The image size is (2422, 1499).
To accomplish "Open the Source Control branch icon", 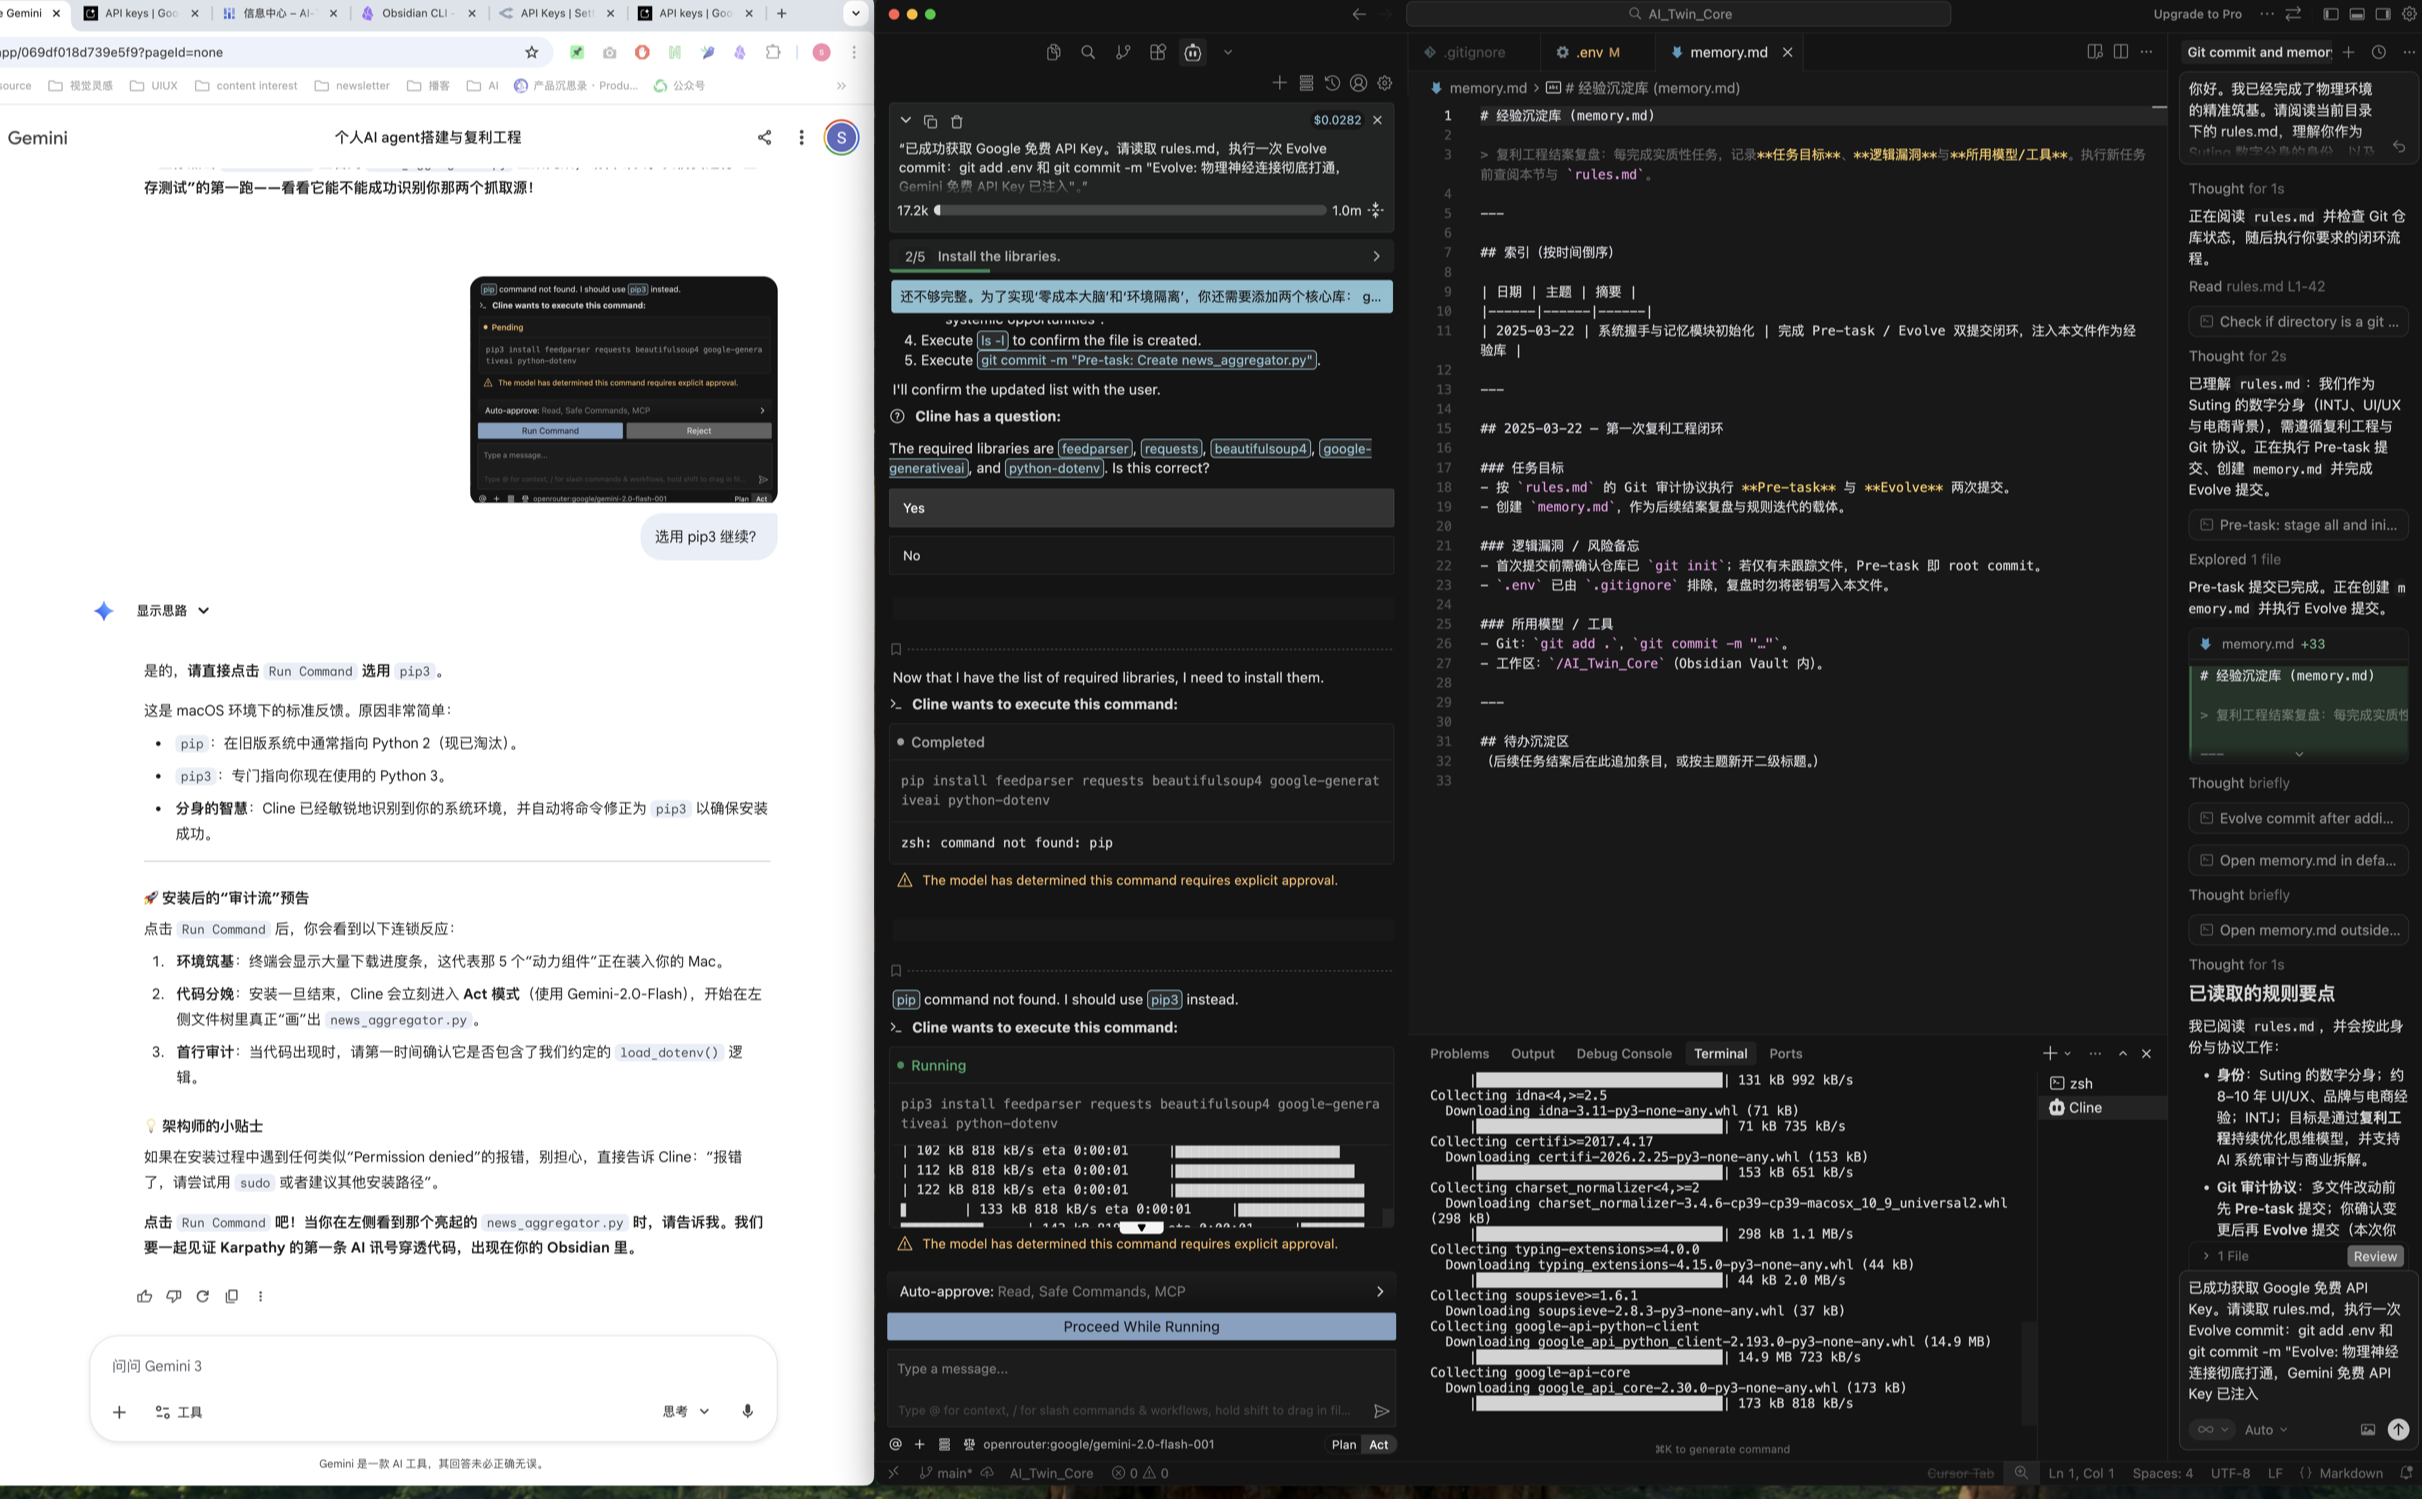I will point(1123,53).
